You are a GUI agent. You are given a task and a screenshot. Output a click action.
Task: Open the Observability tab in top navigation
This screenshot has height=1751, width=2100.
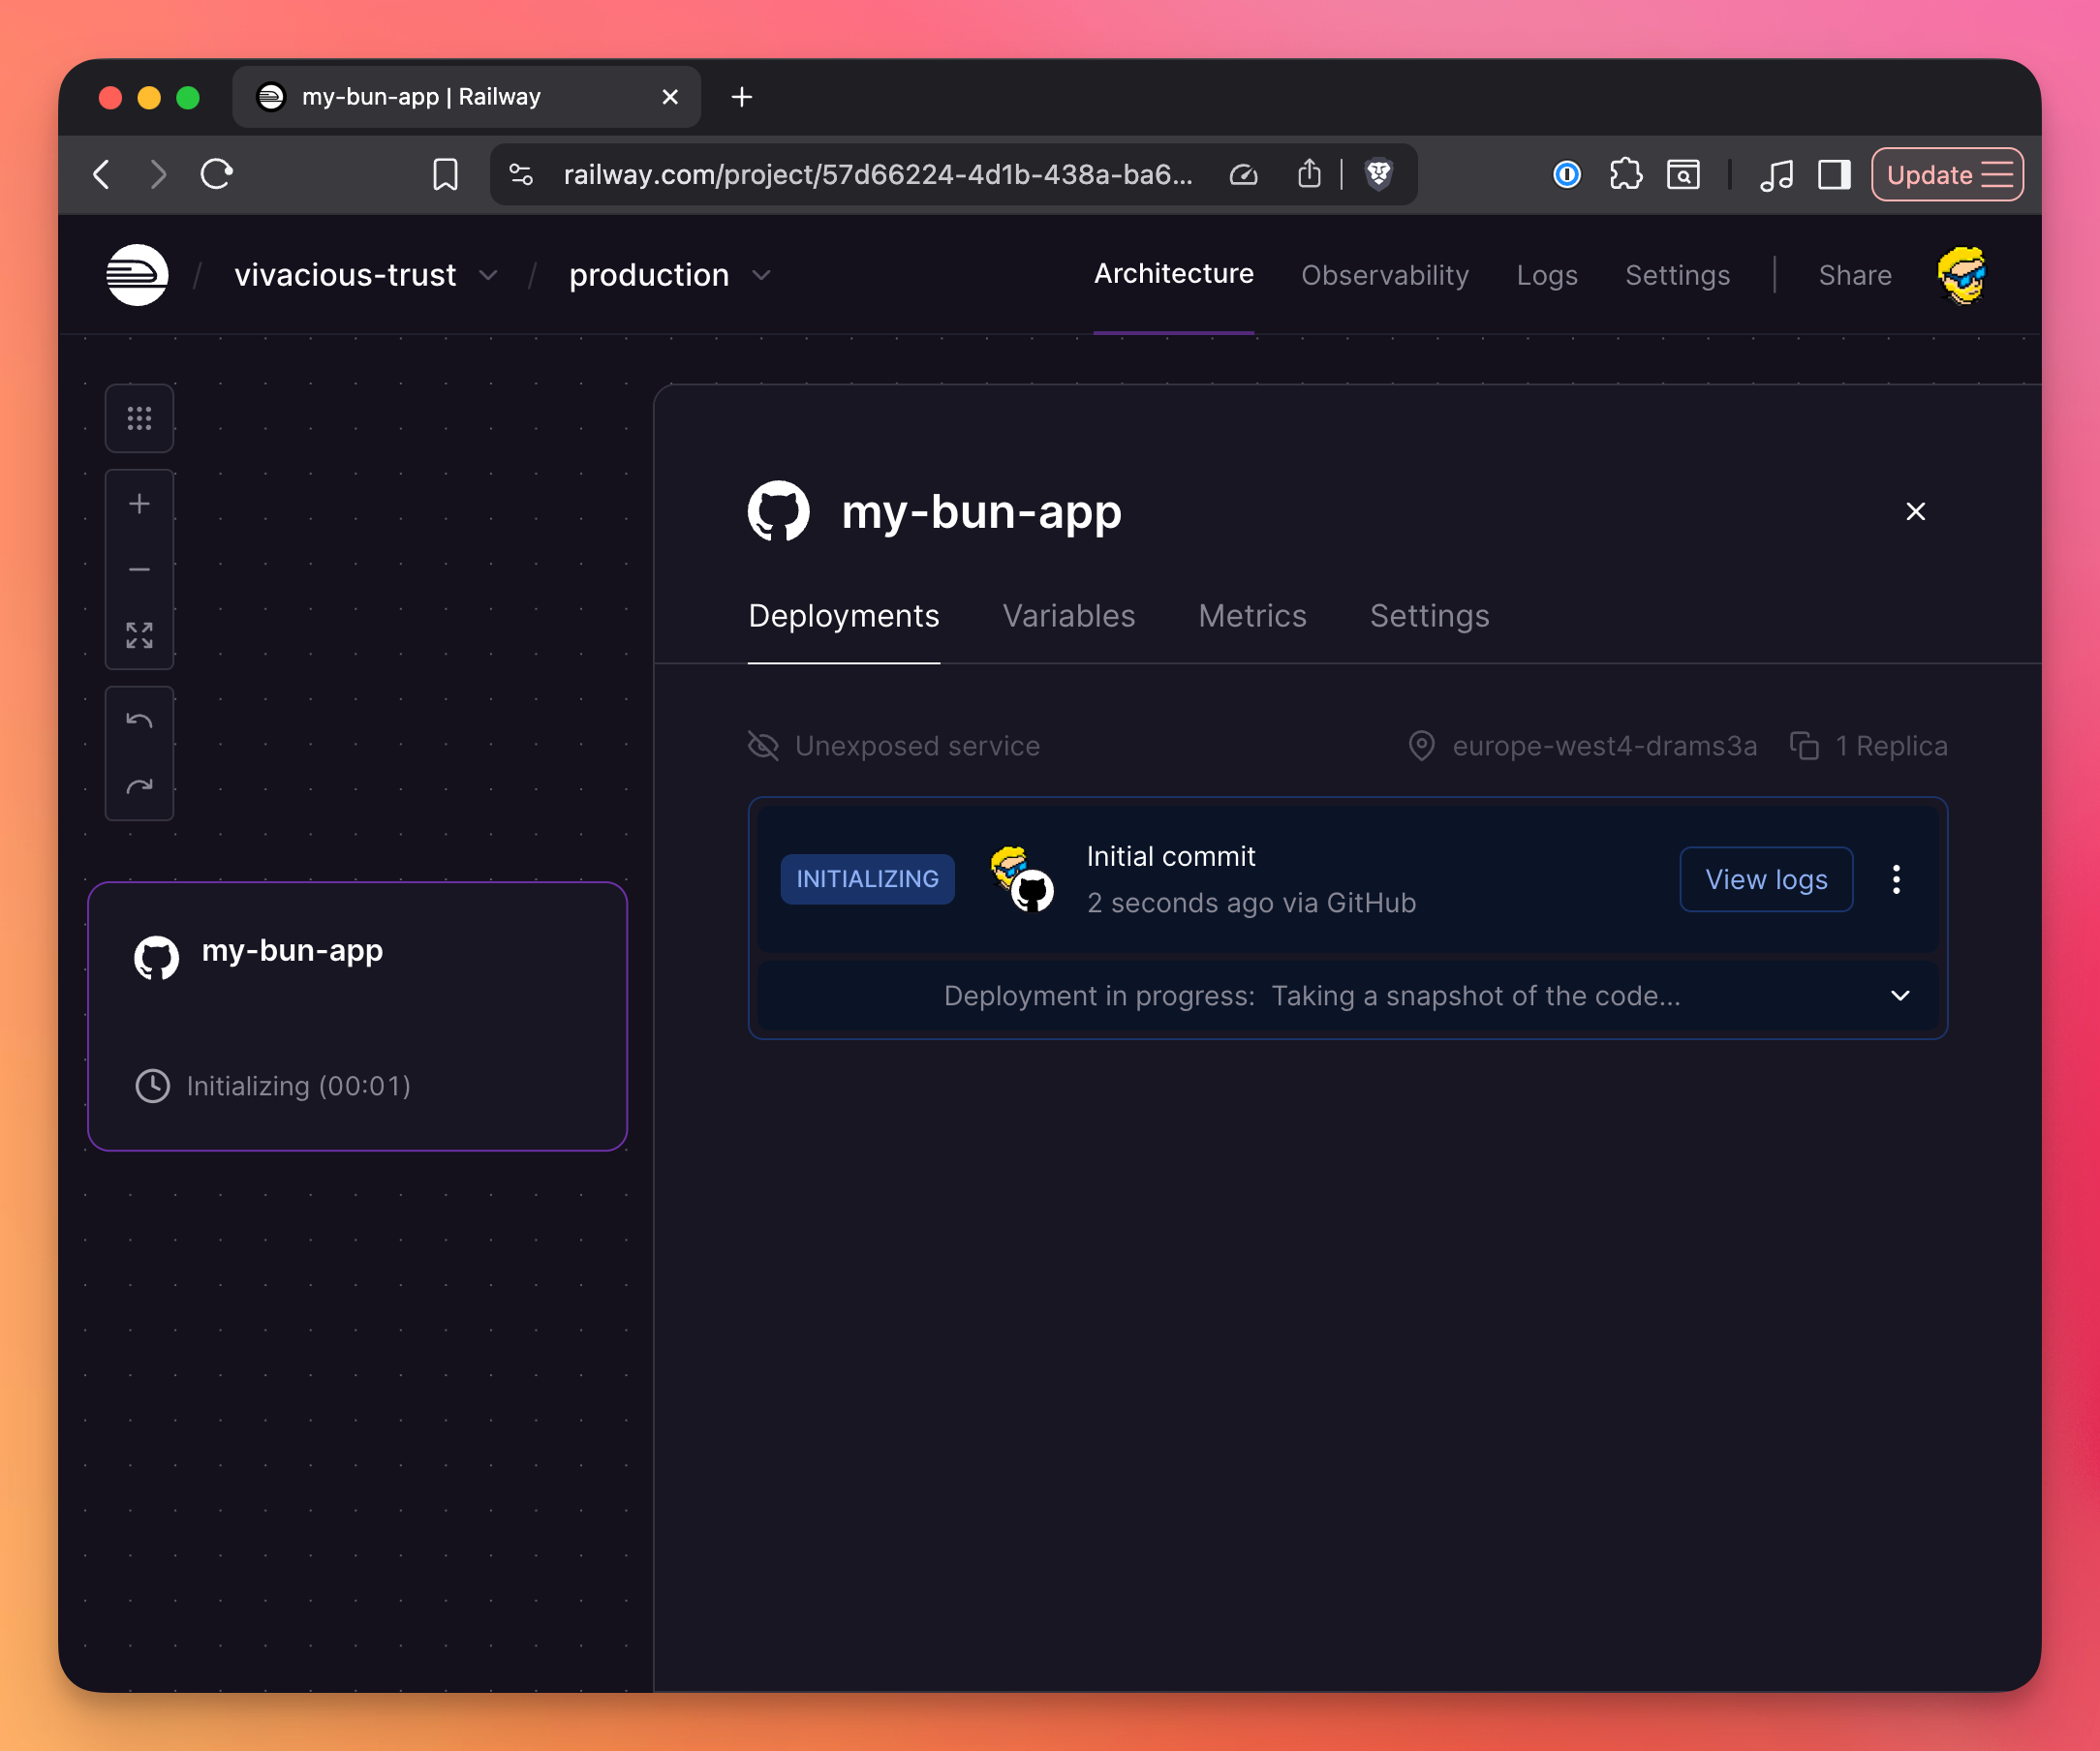point(1384,275)
